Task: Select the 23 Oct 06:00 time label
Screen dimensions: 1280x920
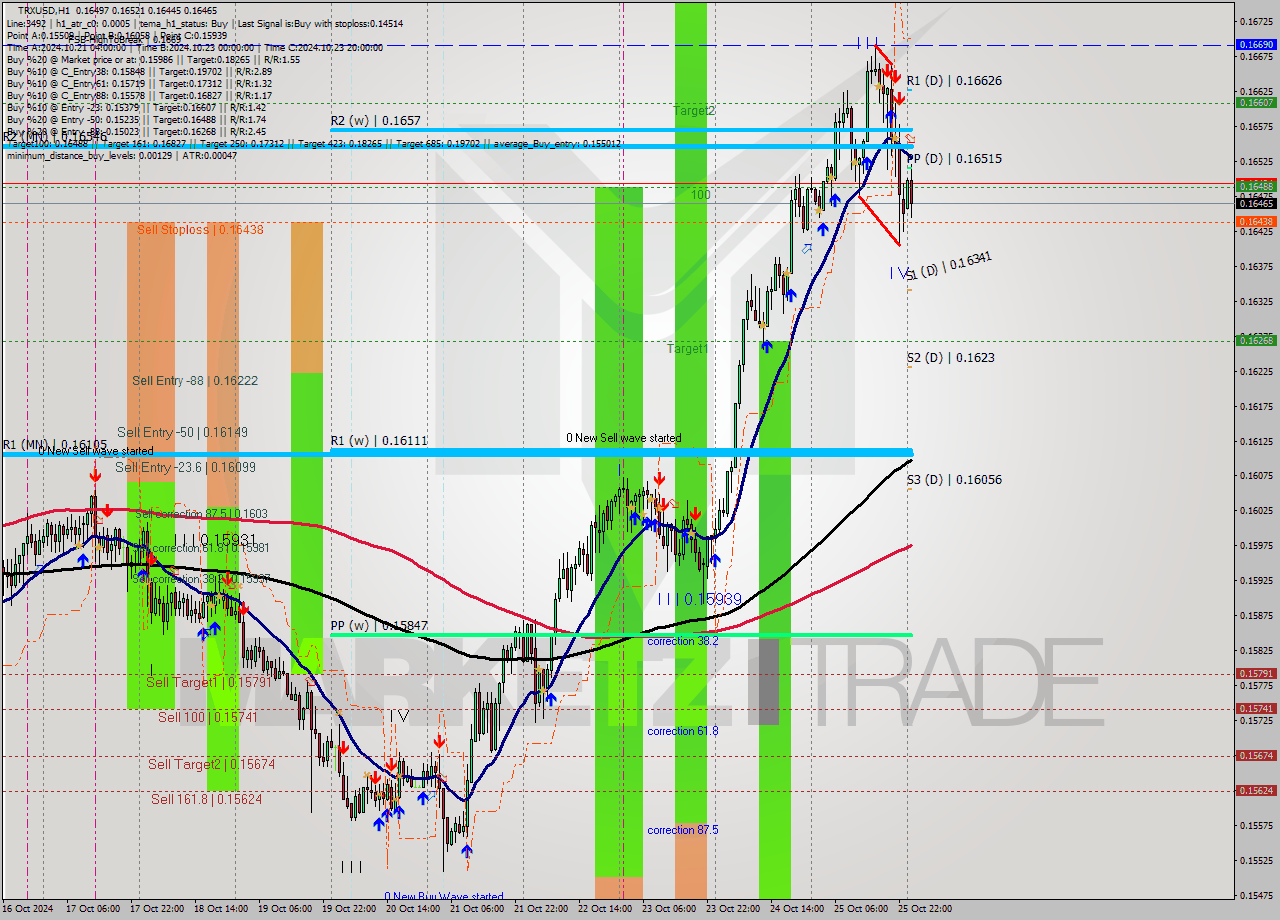Action: [x=671, y=909]
